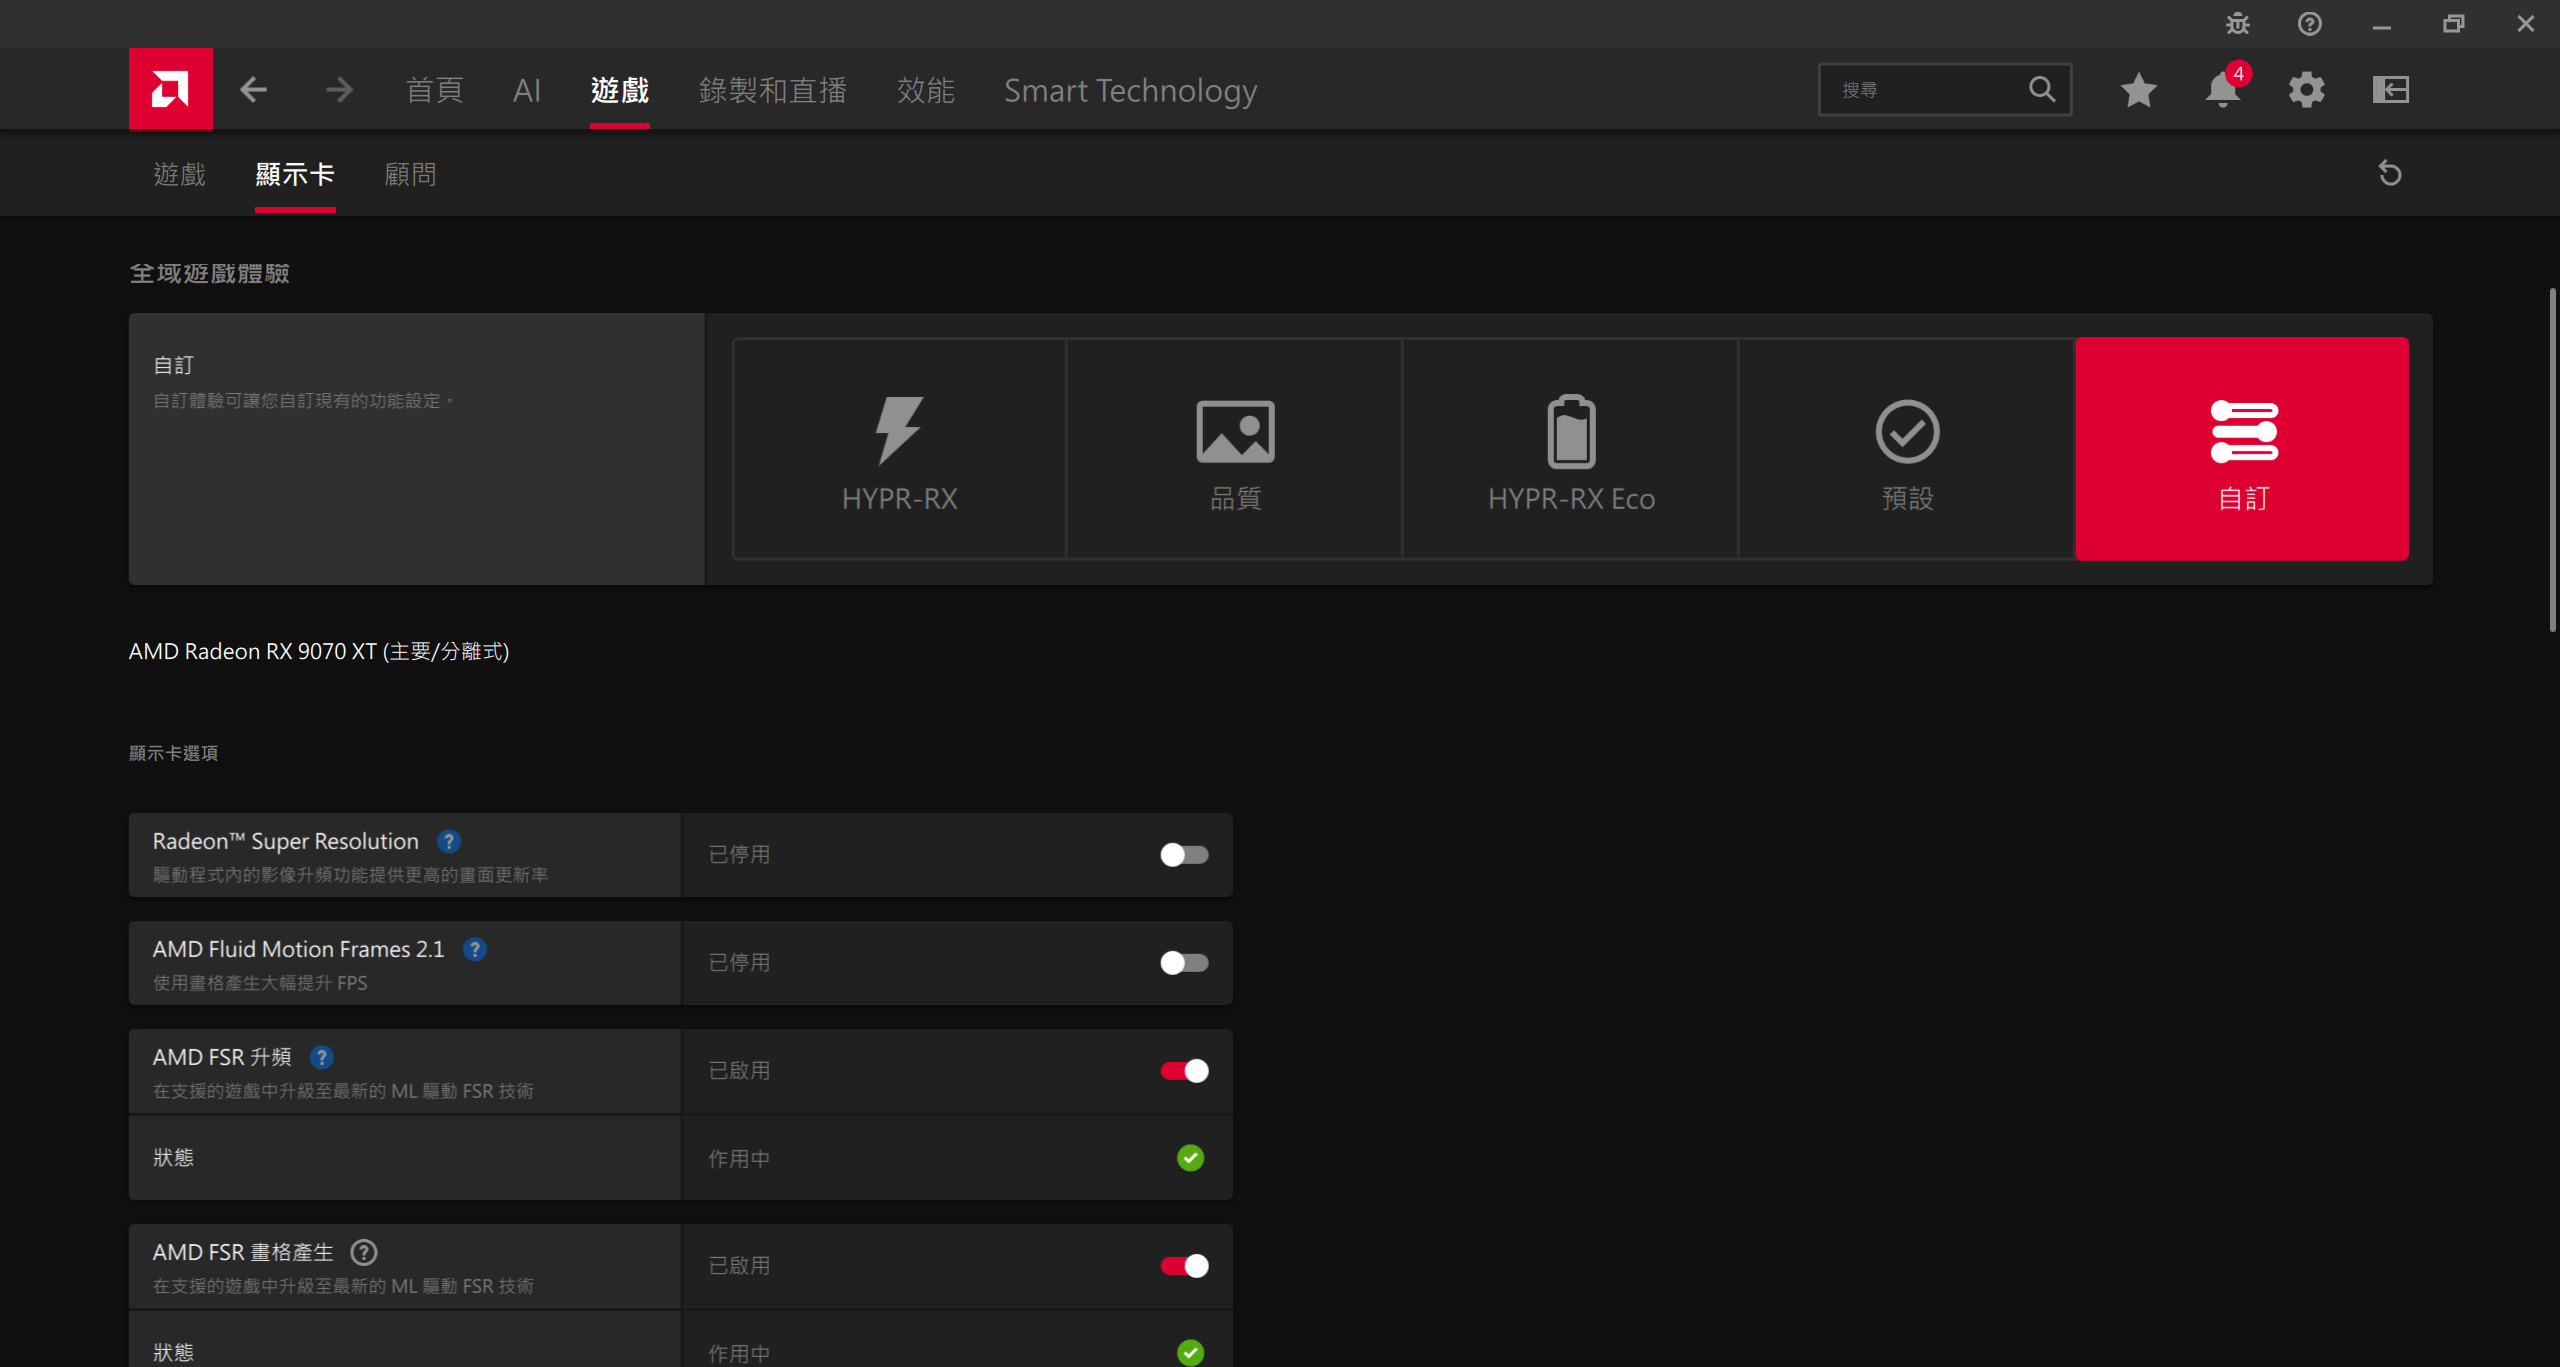Screen dimensions: 2560x1367
Task: Show help for Radeon Super Resolution
Action: coord(449,841)
